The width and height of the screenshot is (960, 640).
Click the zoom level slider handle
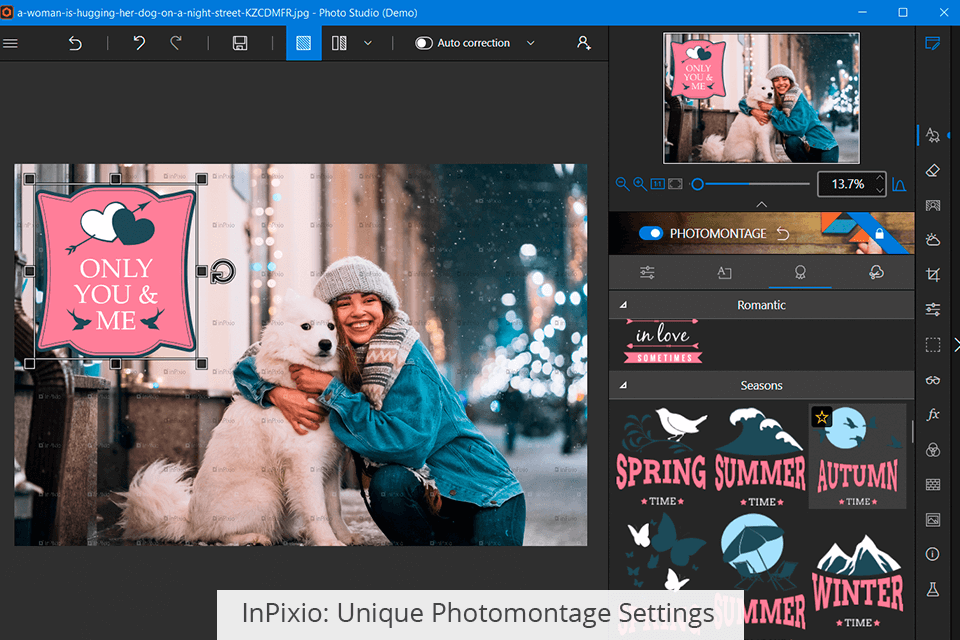698,184
